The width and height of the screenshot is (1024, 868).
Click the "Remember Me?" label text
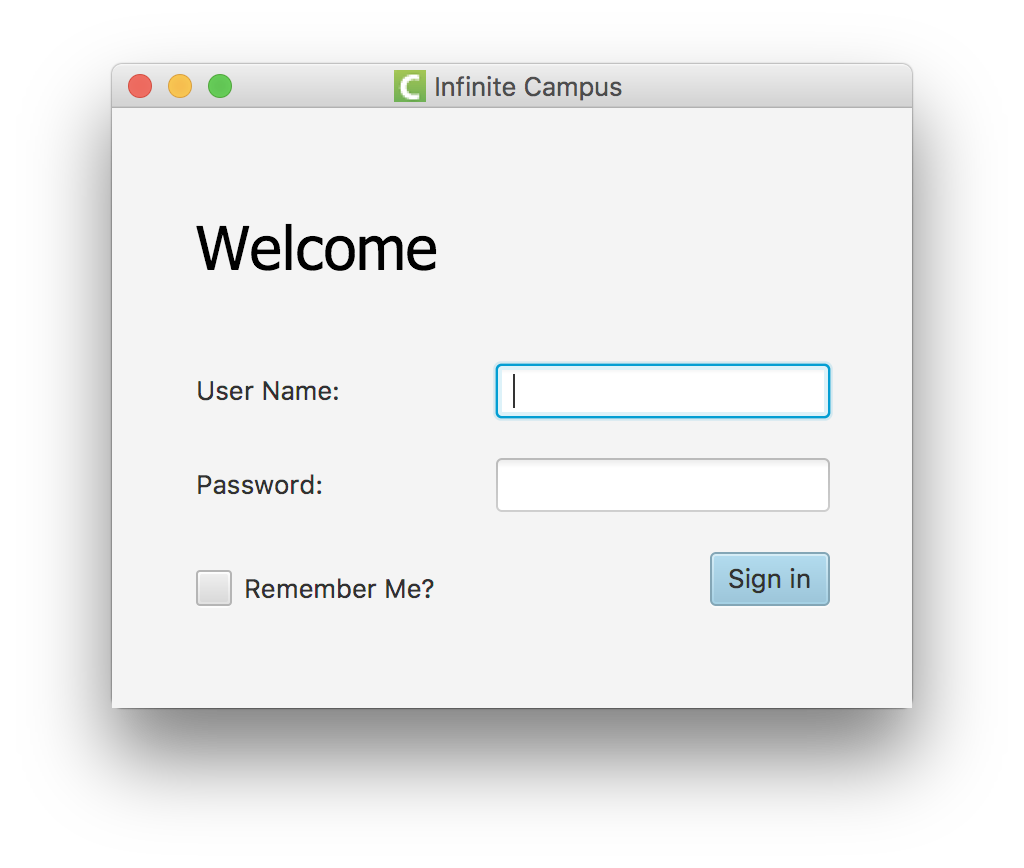click(339, 589)
